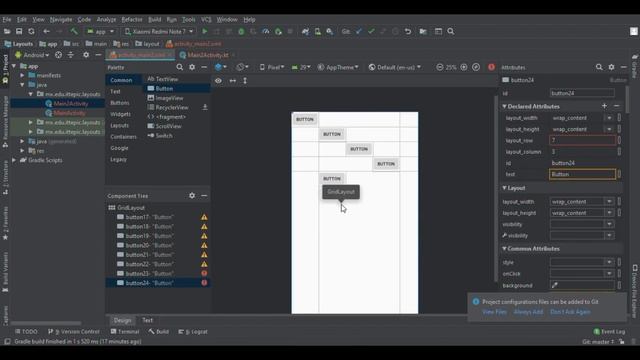Click the warning triangle on button17 row
640x360 pixels.
[x=204, y=217]
